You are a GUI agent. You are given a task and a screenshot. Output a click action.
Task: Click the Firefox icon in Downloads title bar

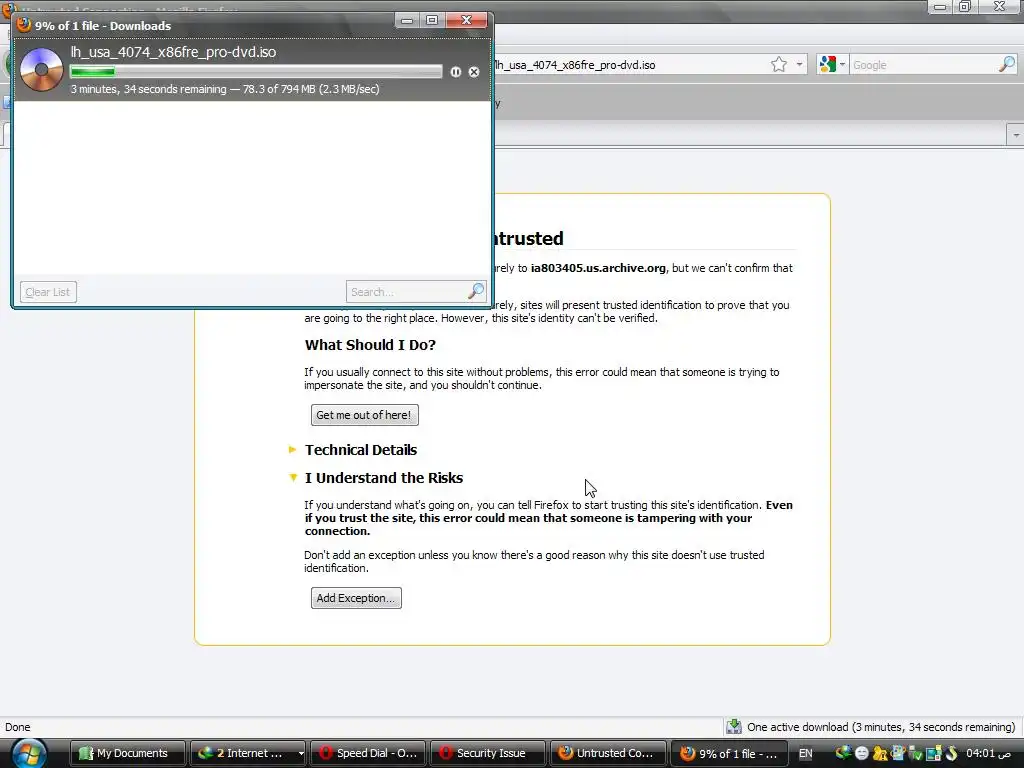tap(24, 25)
